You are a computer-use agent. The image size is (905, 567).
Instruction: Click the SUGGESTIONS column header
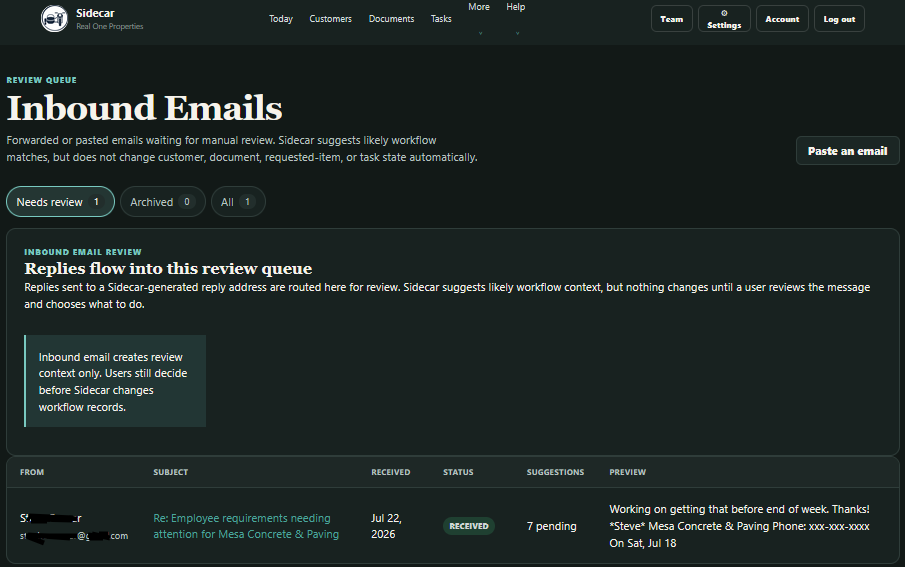(555, 472)
